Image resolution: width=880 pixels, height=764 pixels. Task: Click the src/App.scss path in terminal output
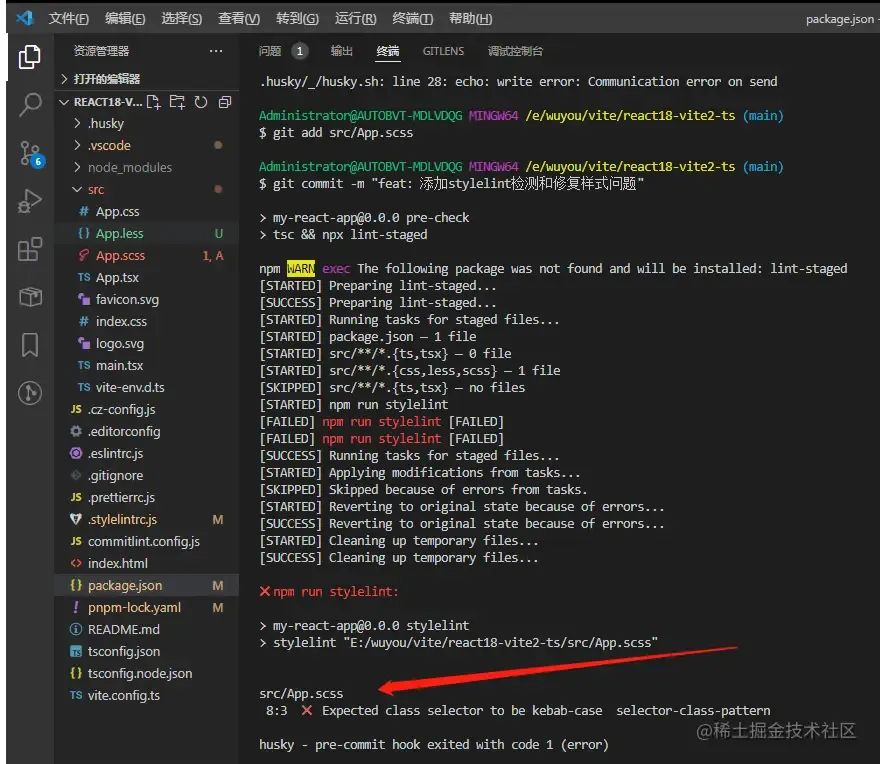tap(301, 694)
